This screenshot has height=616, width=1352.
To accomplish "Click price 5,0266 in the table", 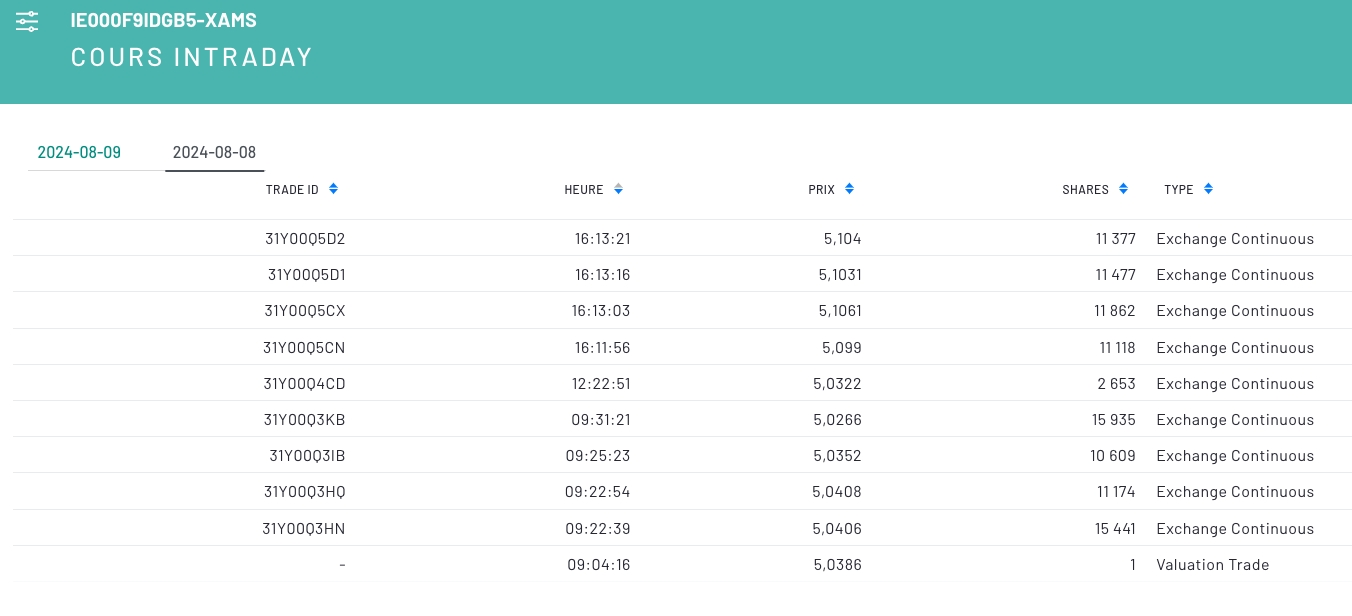I will point(837,420).
